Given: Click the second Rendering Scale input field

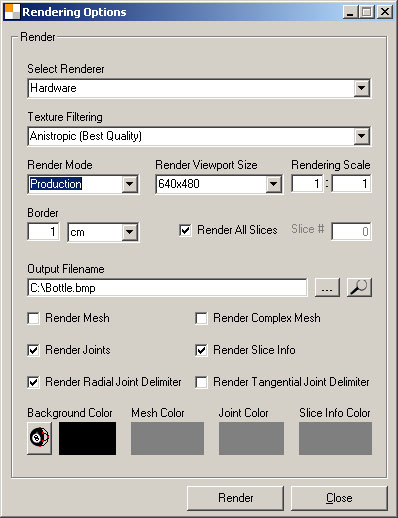Looking at the screenshot, I should 351,184.
